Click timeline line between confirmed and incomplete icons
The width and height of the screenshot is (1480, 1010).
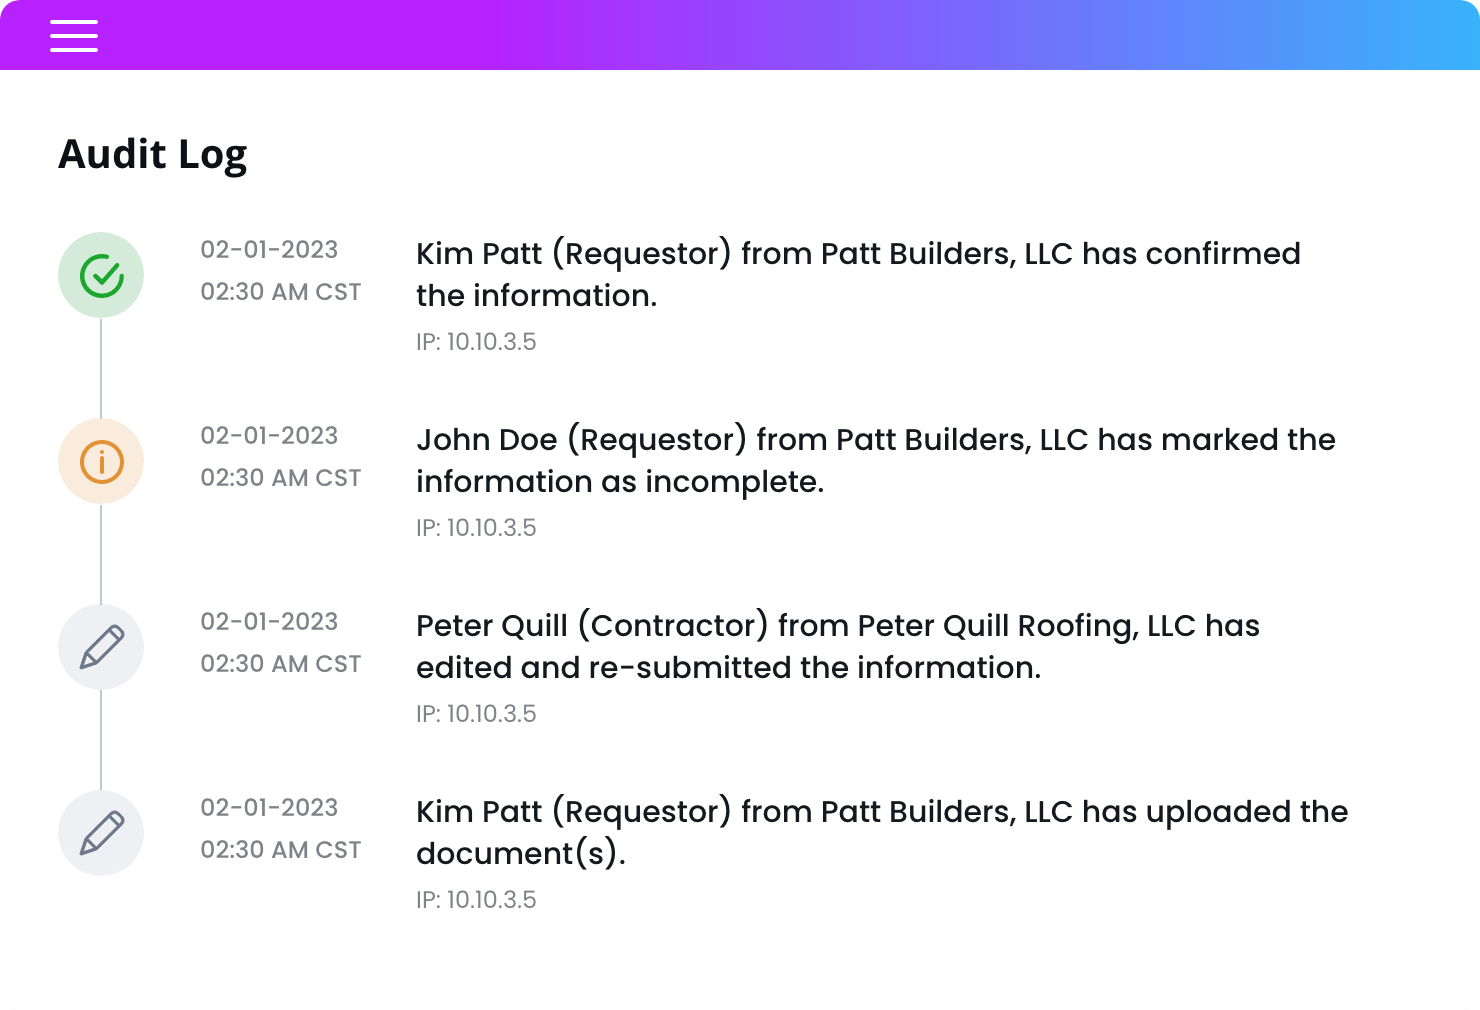pos(101,368)
